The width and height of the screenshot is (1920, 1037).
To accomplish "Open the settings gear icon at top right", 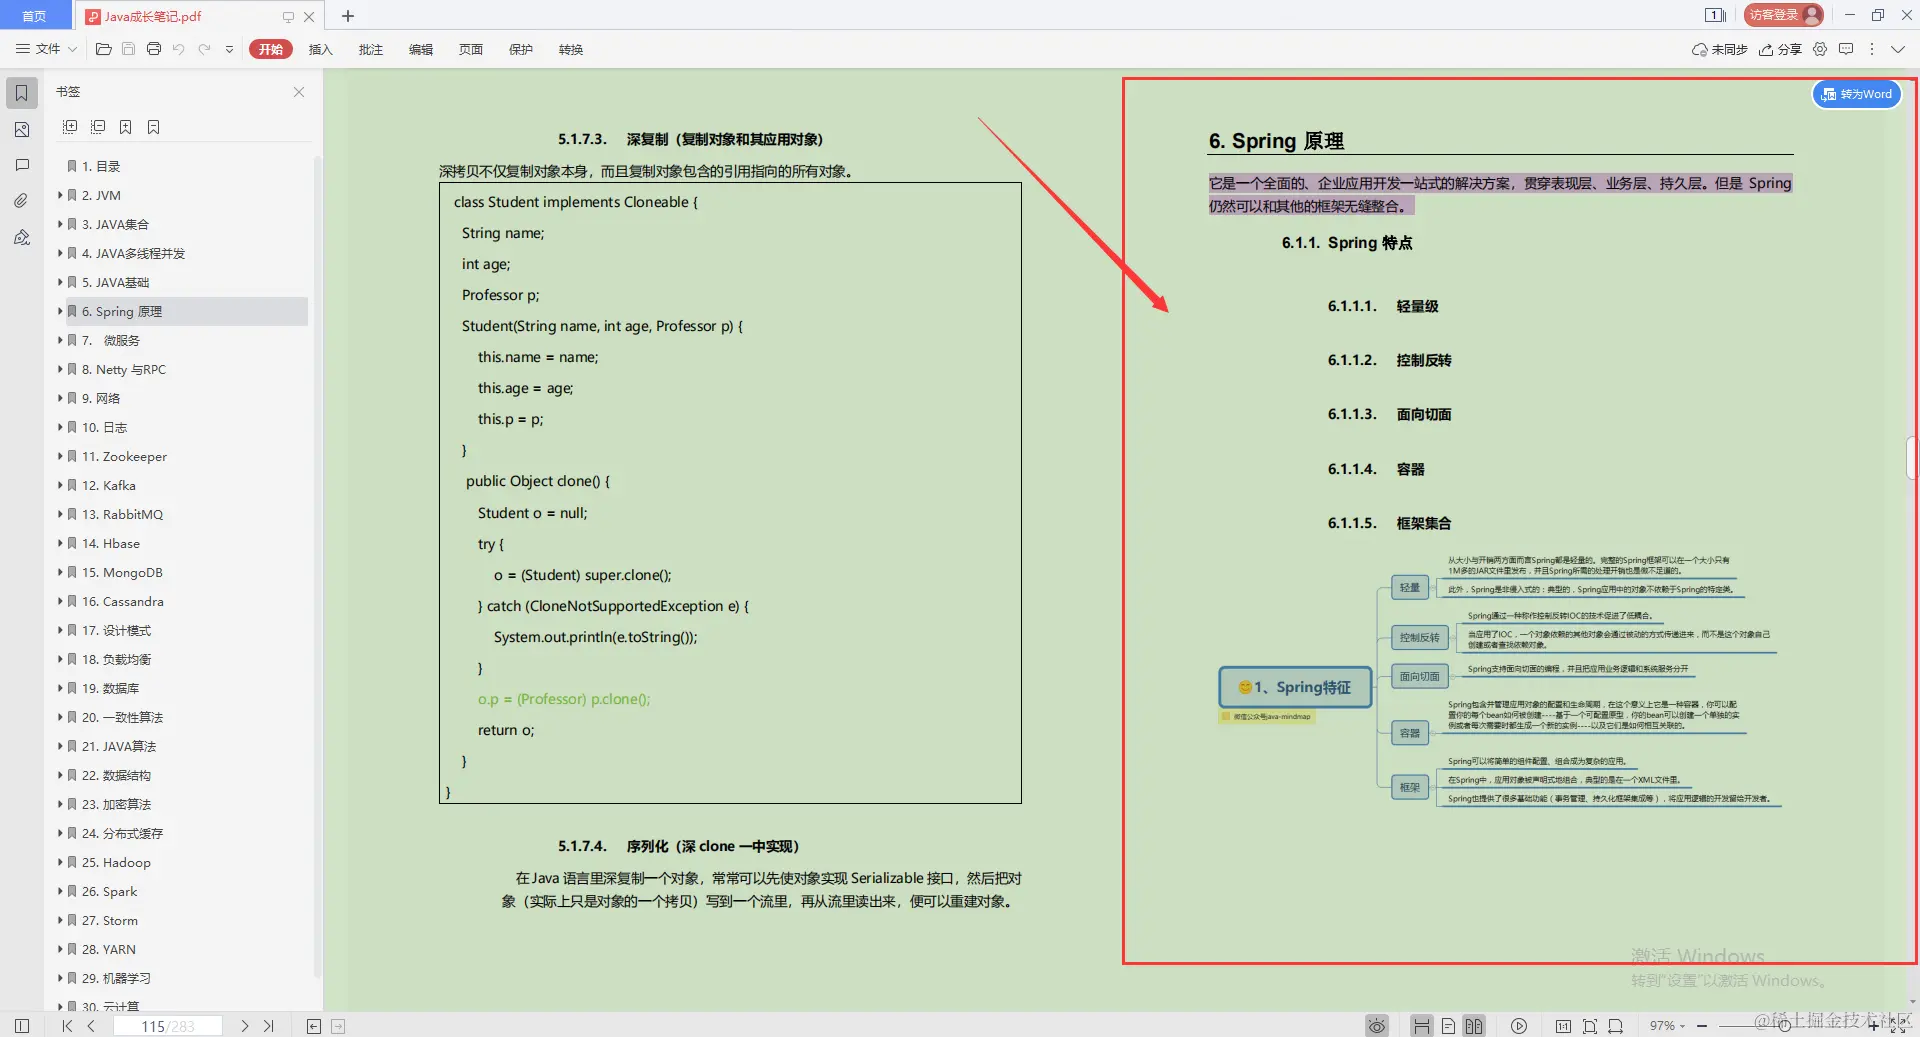I will [x=1820, y=49].
